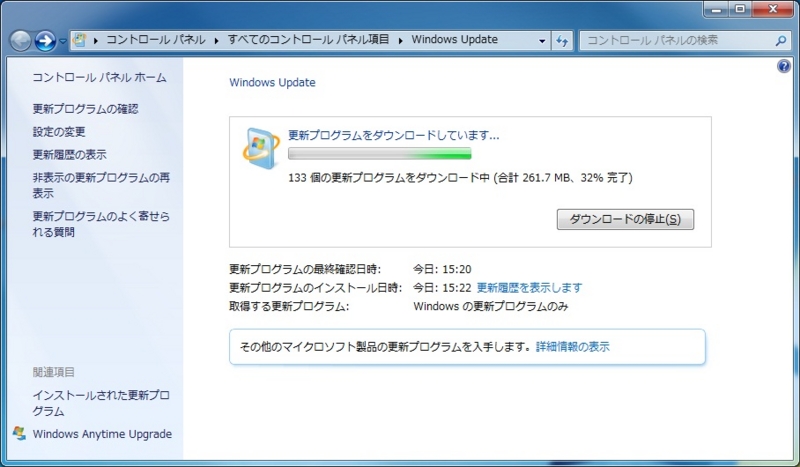The width and height of the screenshot is (800, 467).
Task: Open the recent pages dropdown arrow
Action: click(x=63, y=41)
